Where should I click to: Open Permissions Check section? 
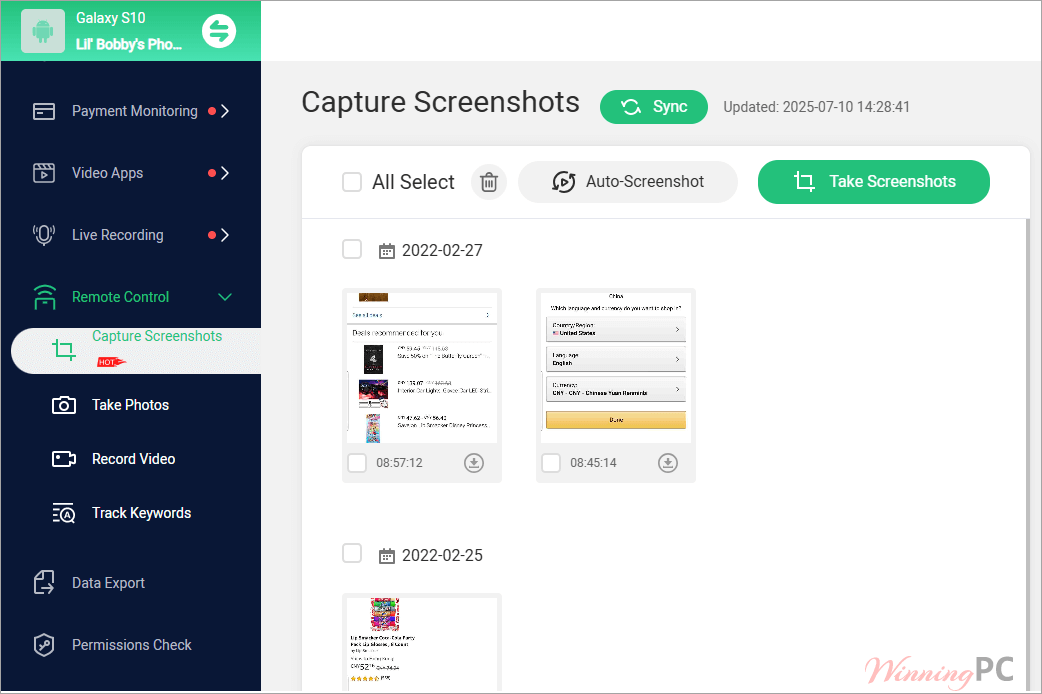point(131,645)
